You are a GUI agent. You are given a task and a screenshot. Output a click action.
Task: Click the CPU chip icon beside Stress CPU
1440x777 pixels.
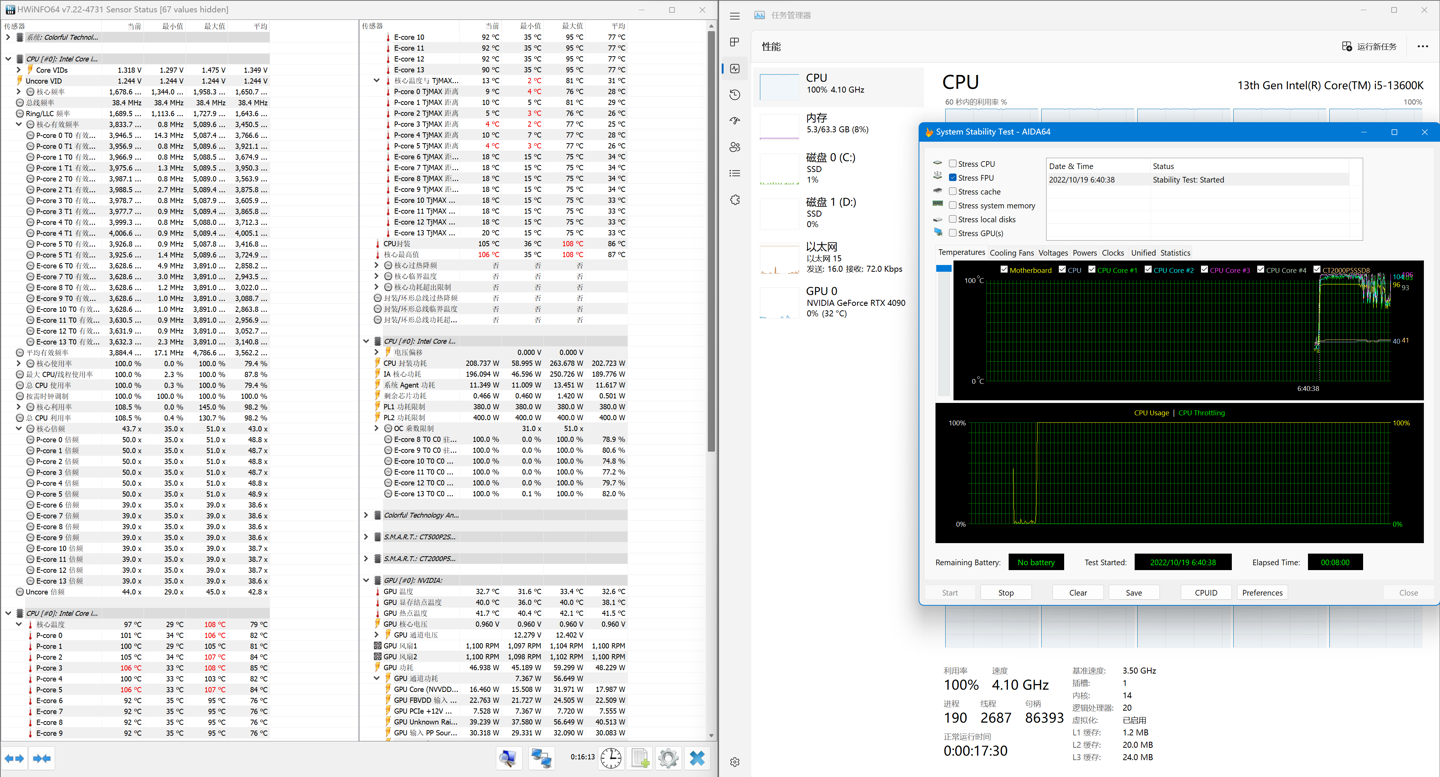point(938,163)
